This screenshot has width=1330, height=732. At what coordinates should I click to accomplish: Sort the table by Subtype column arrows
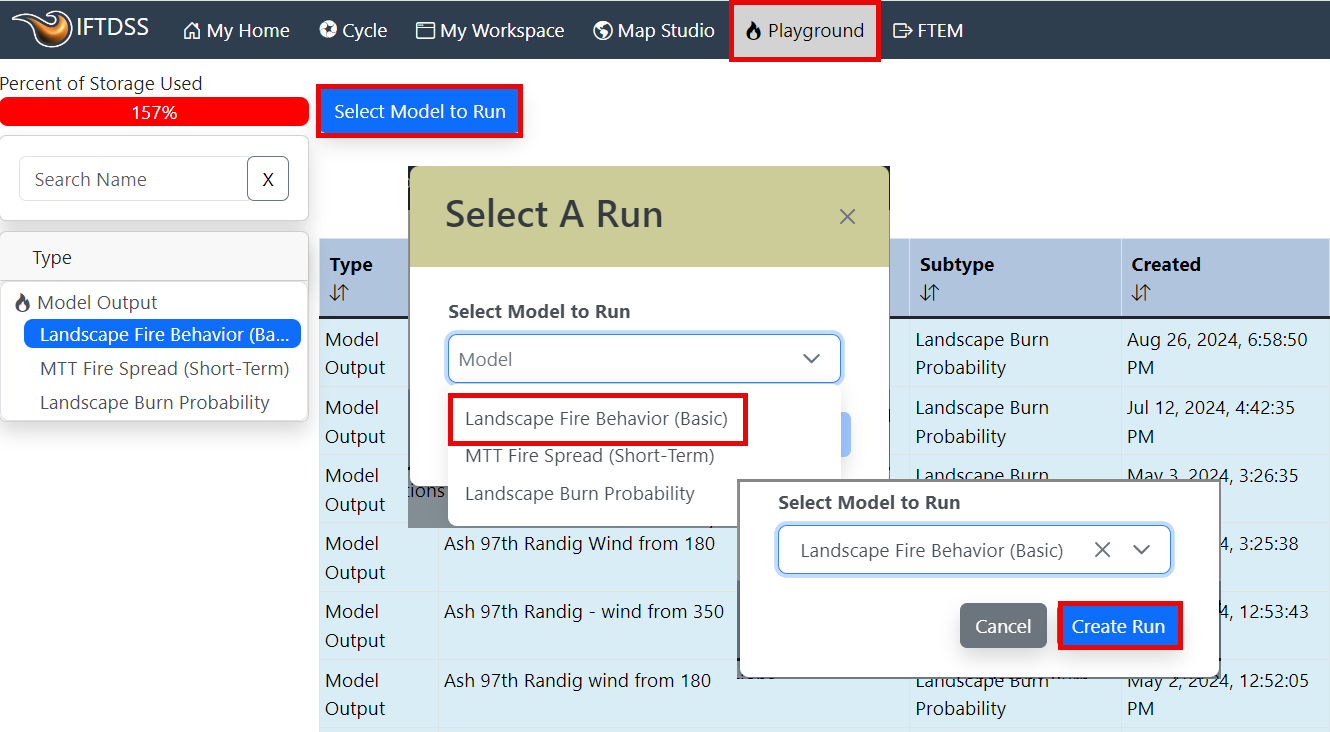(x=929, y=293)
